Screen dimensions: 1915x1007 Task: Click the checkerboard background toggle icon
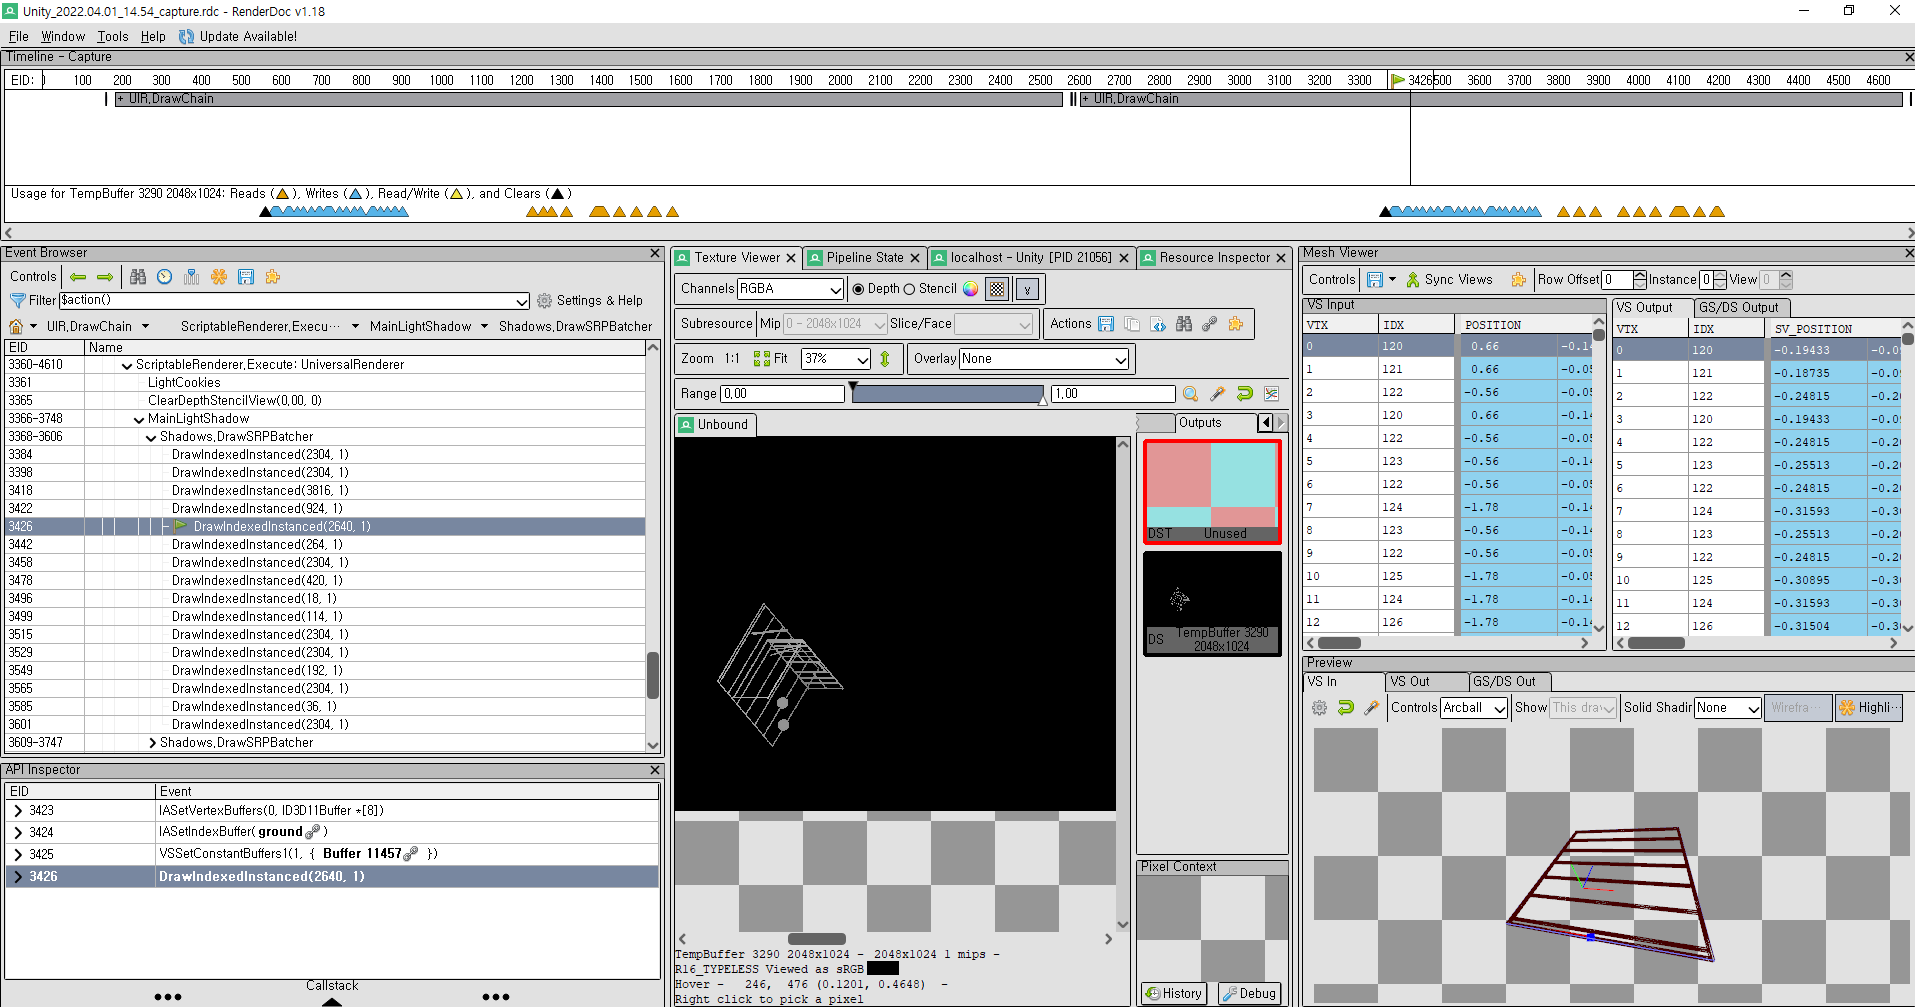tap(997, 289)
